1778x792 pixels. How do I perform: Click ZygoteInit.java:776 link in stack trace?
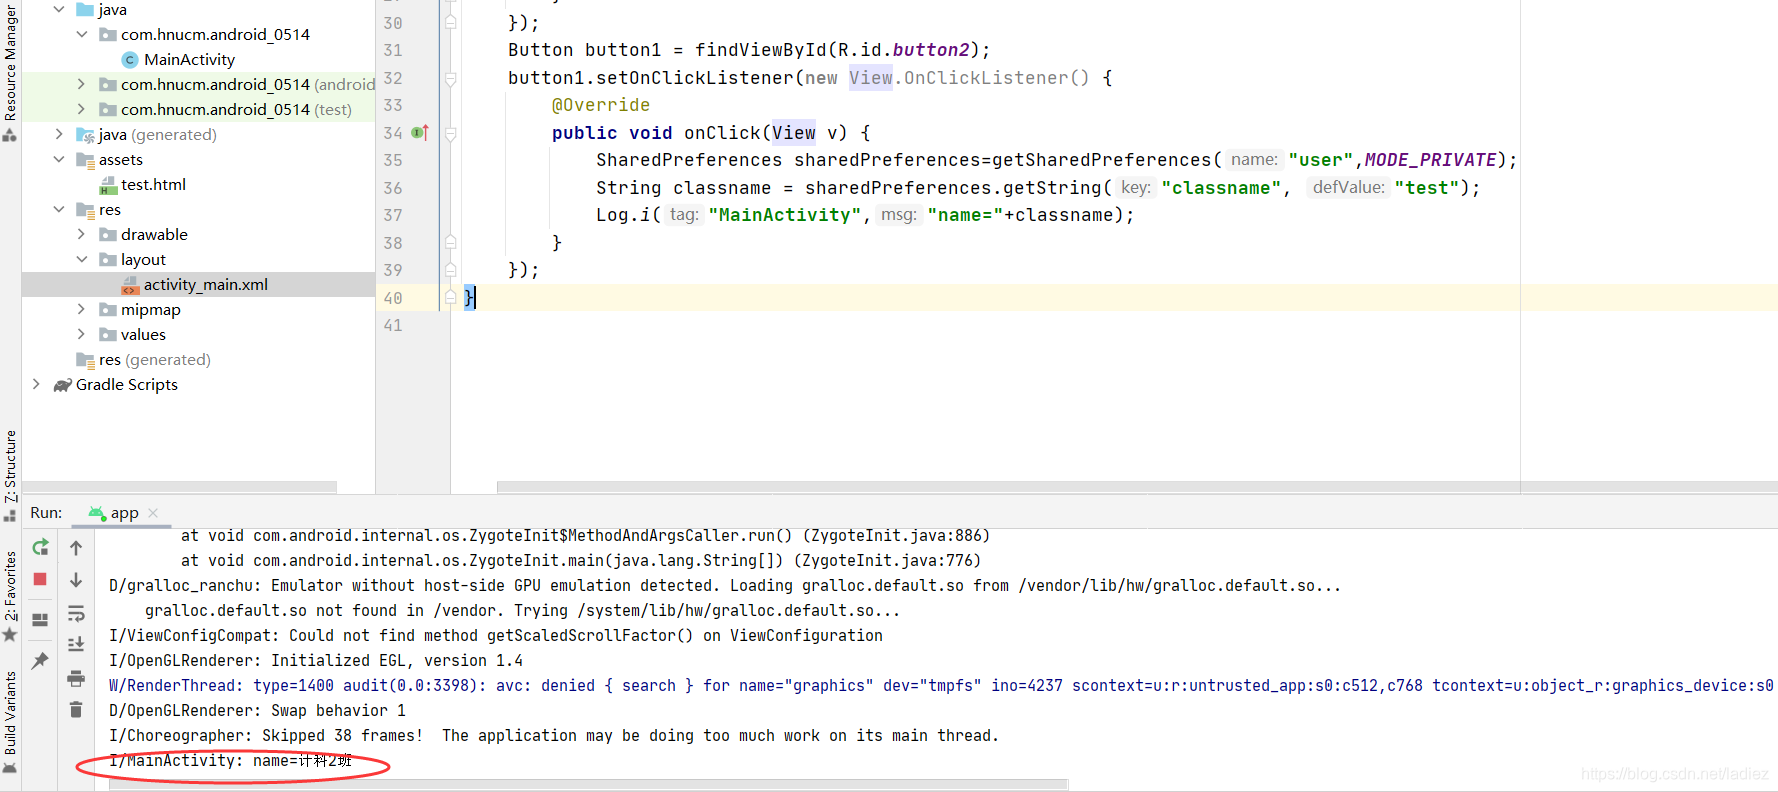pyautogui.click(x=887, y=561)
